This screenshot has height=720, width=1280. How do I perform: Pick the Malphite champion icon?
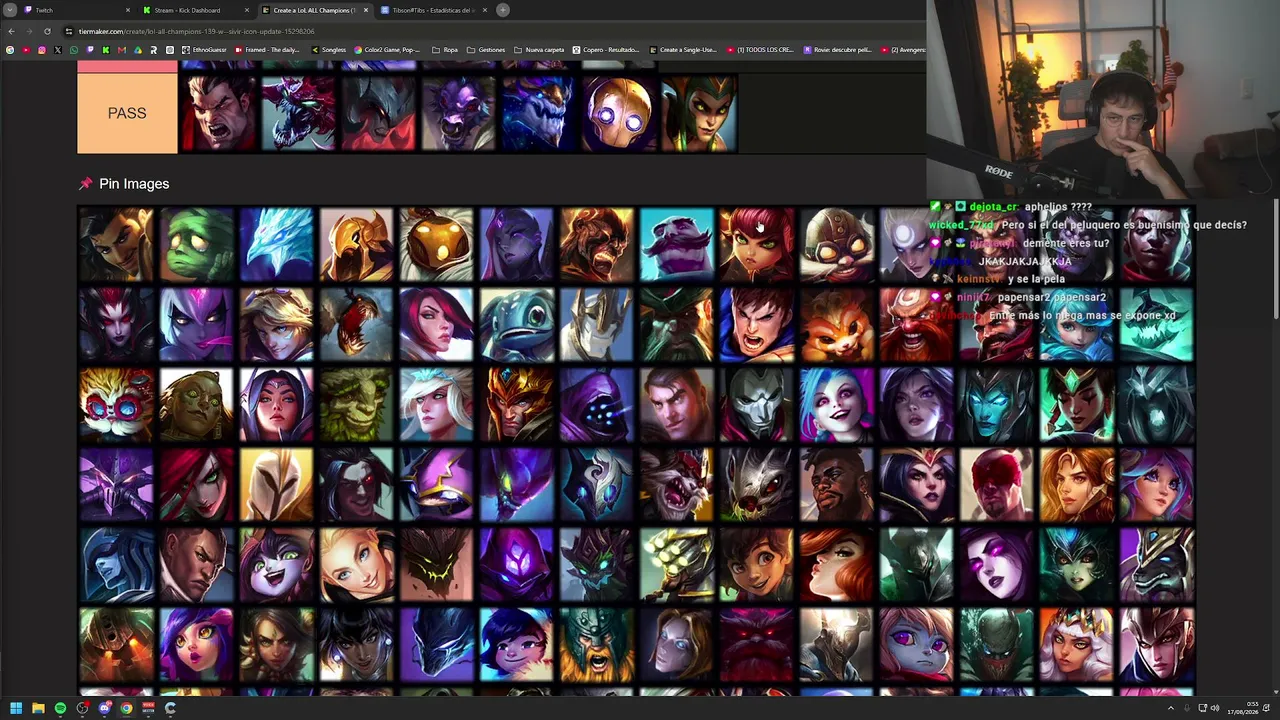click(x=437, y=564)
